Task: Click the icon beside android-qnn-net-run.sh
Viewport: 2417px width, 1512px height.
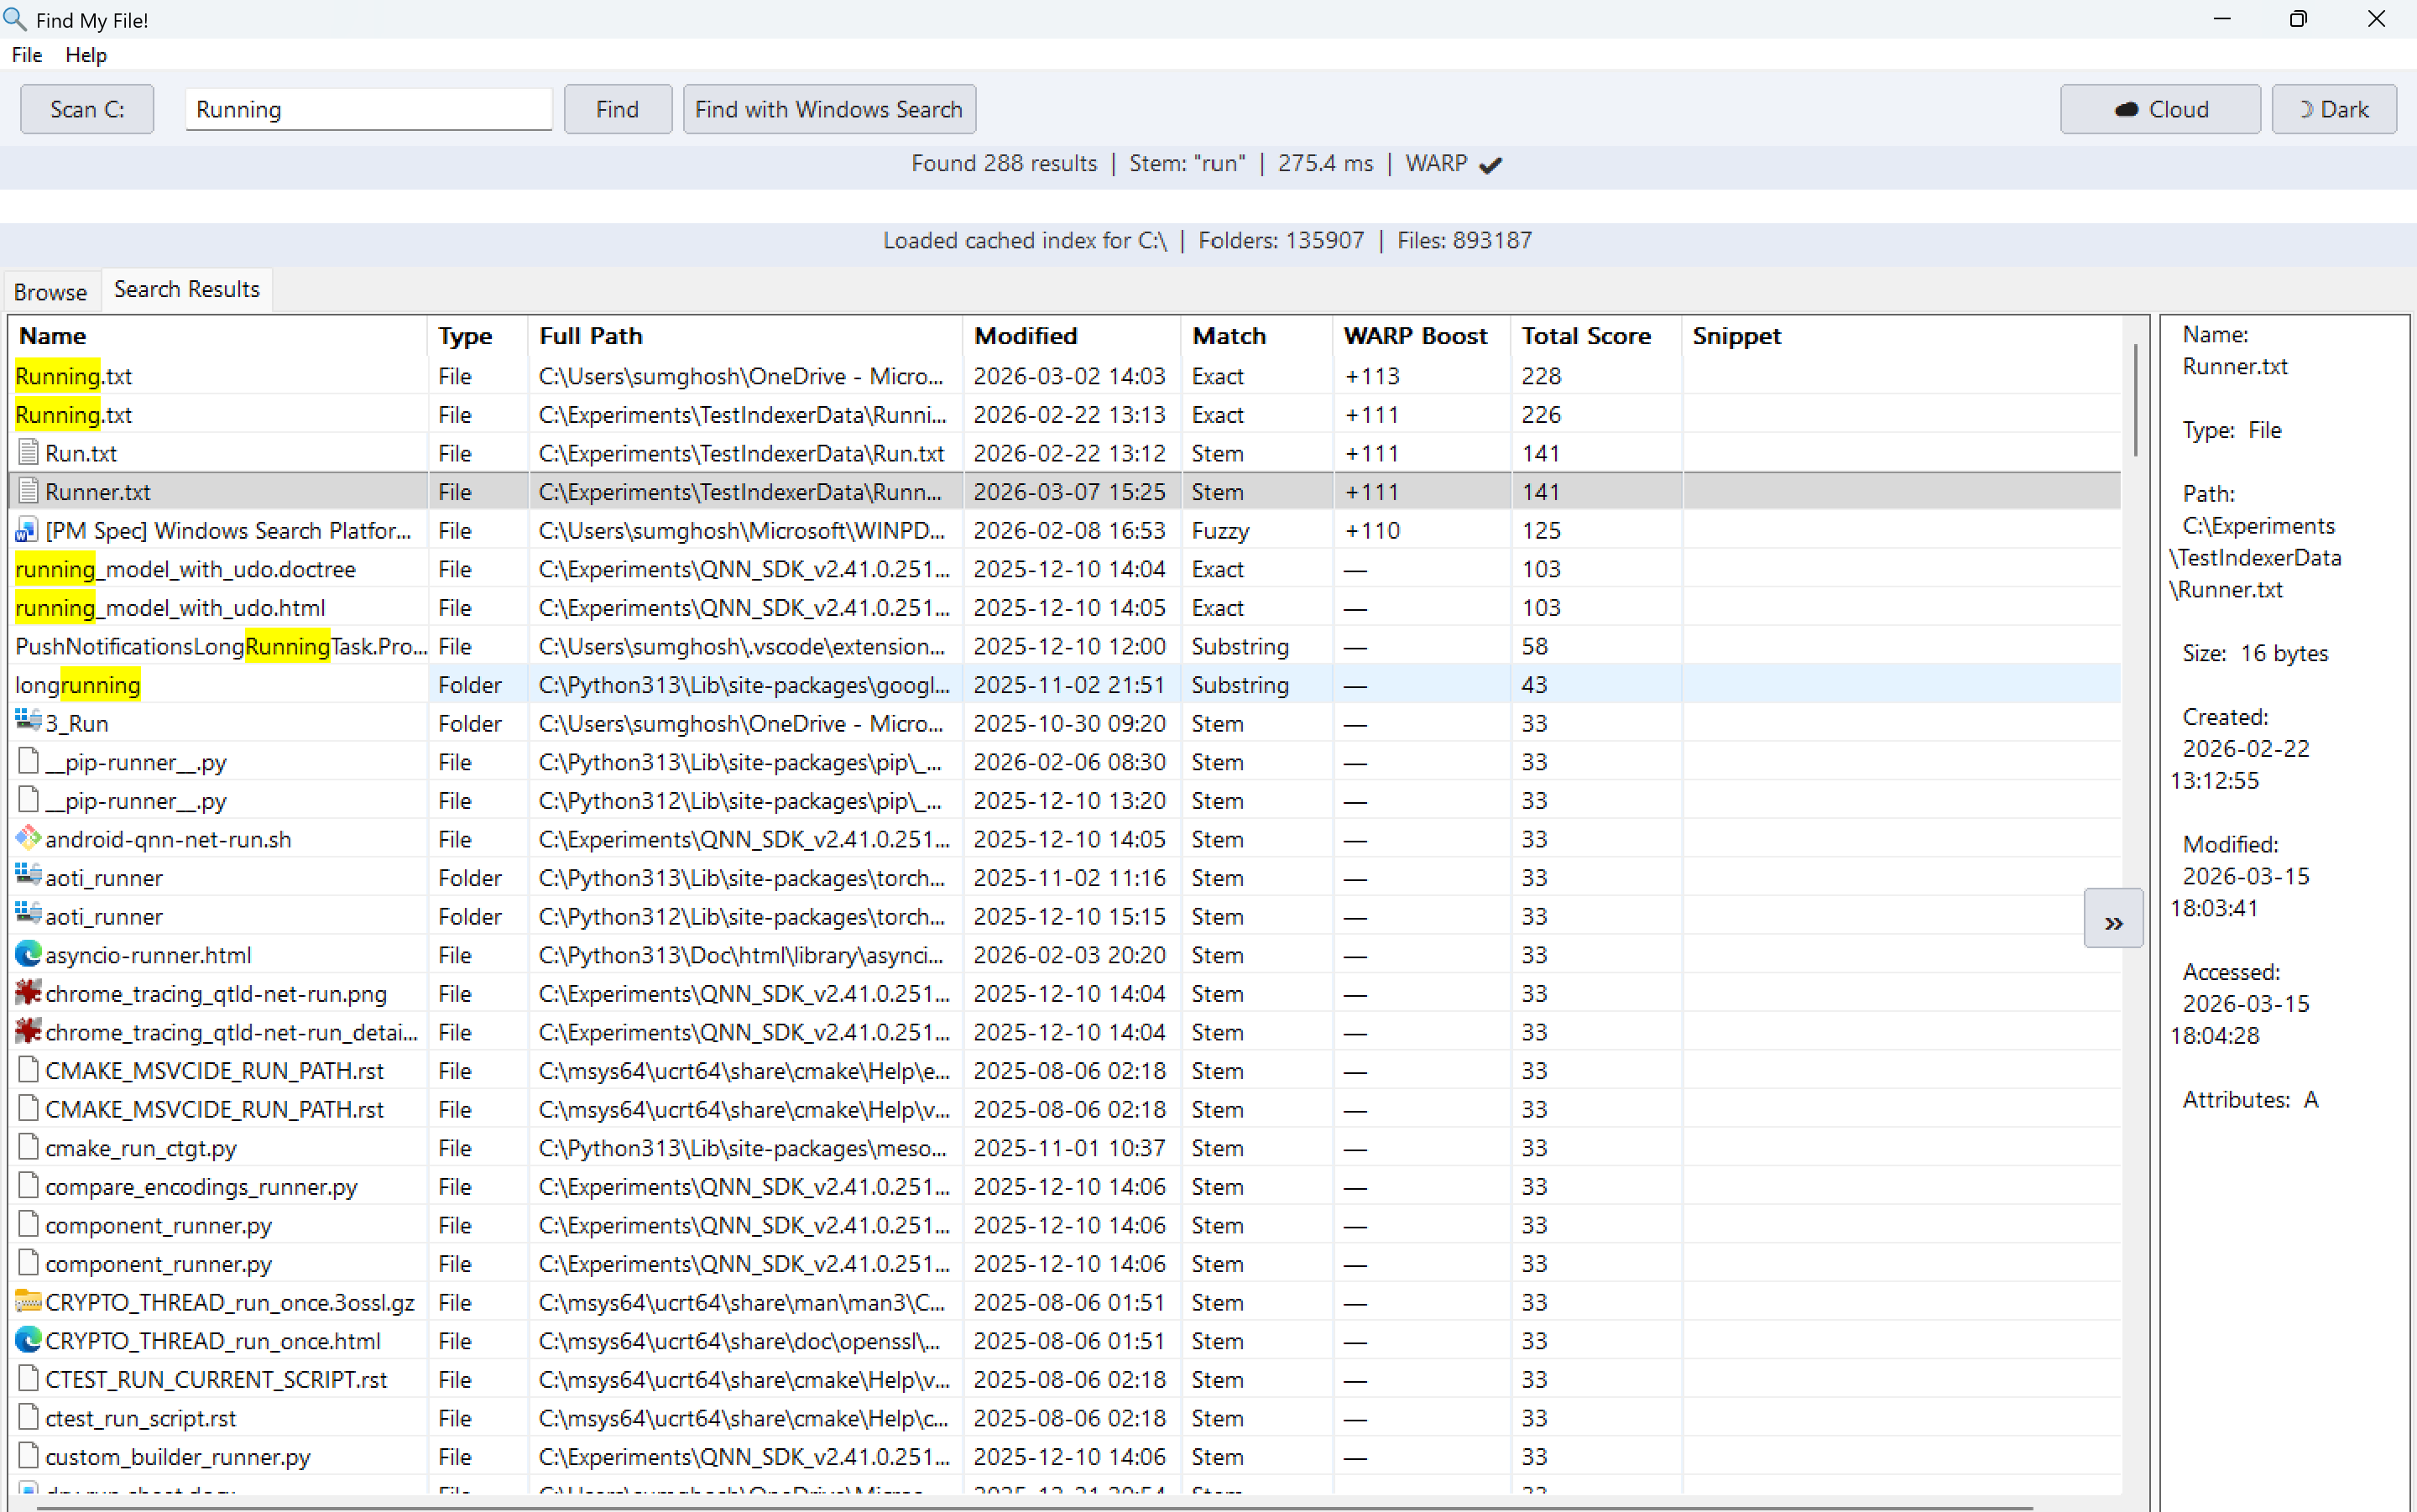Action: (x=28, y=838)
